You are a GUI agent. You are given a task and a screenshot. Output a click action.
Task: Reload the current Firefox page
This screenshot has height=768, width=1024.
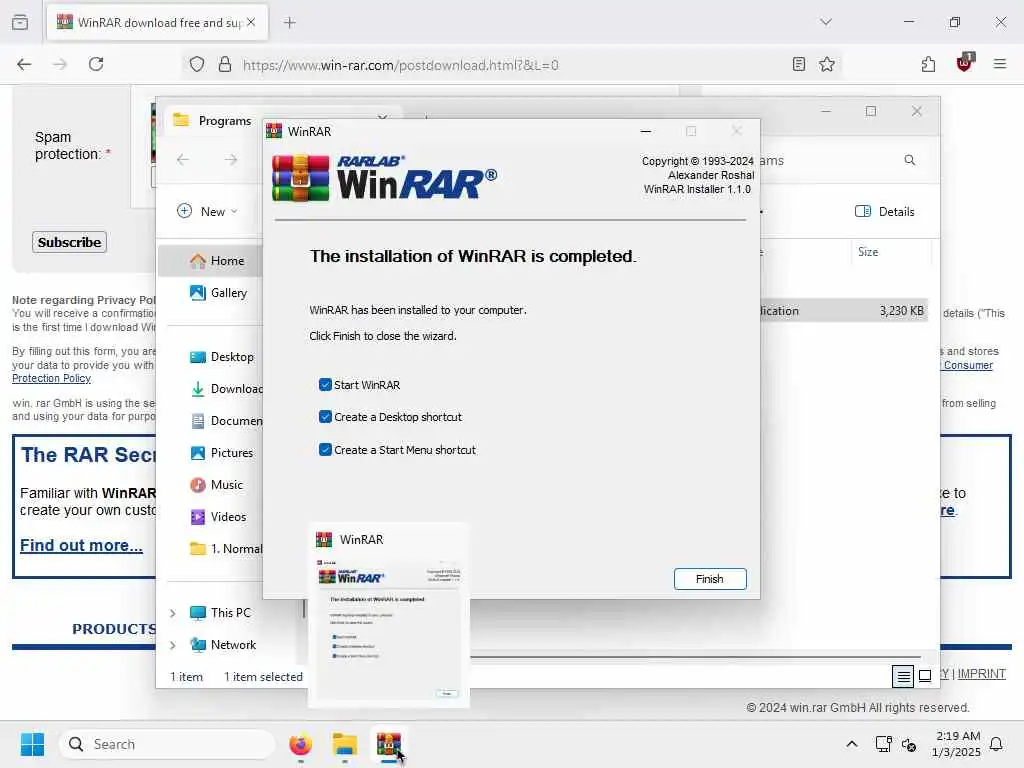click(x=96, y=64)
